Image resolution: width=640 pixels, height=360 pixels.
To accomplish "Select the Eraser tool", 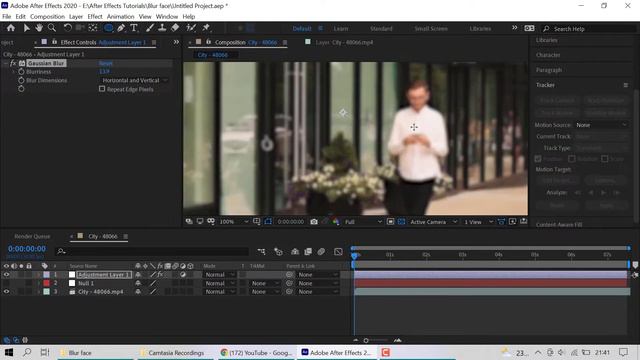I will 175,28.
